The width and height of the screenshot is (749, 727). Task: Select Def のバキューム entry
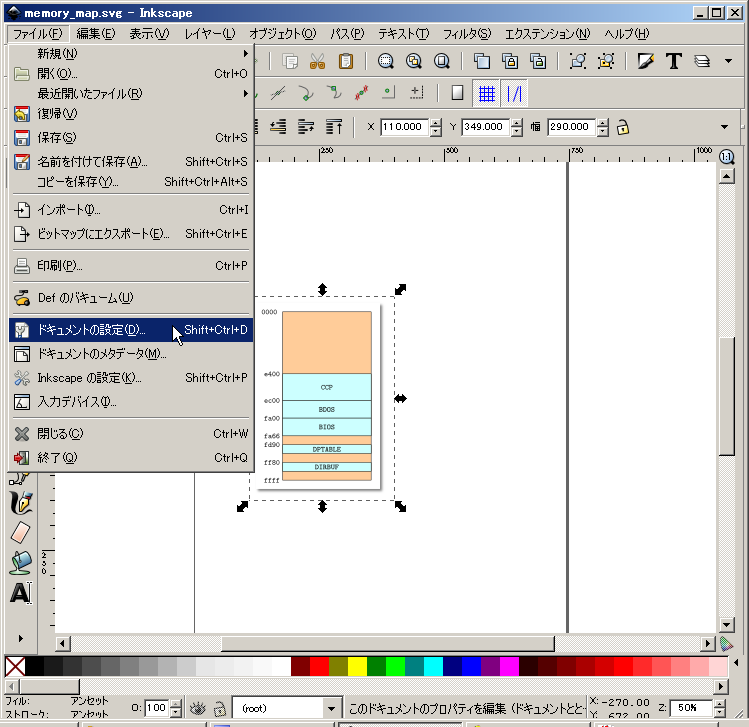point(131,298)
